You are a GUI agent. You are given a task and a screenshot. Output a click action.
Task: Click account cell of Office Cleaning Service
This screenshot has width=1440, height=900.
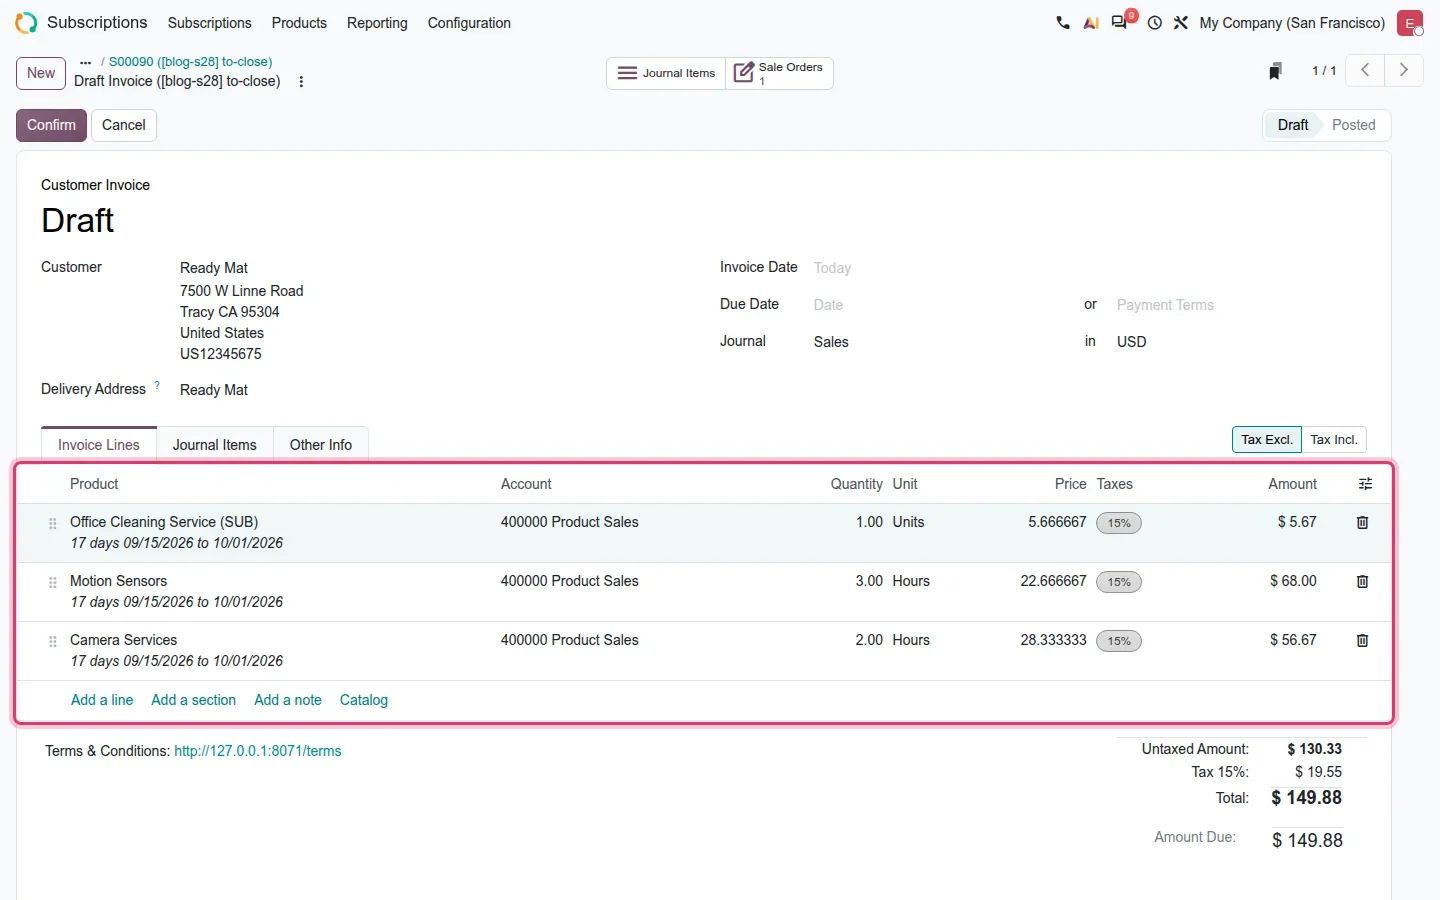click(x=569, y=522)
